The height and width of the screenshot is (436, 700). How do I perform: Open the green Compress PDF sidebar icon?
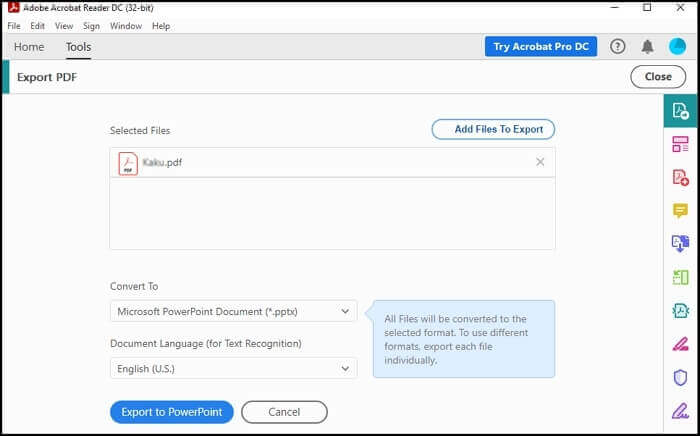click(681, 277)
